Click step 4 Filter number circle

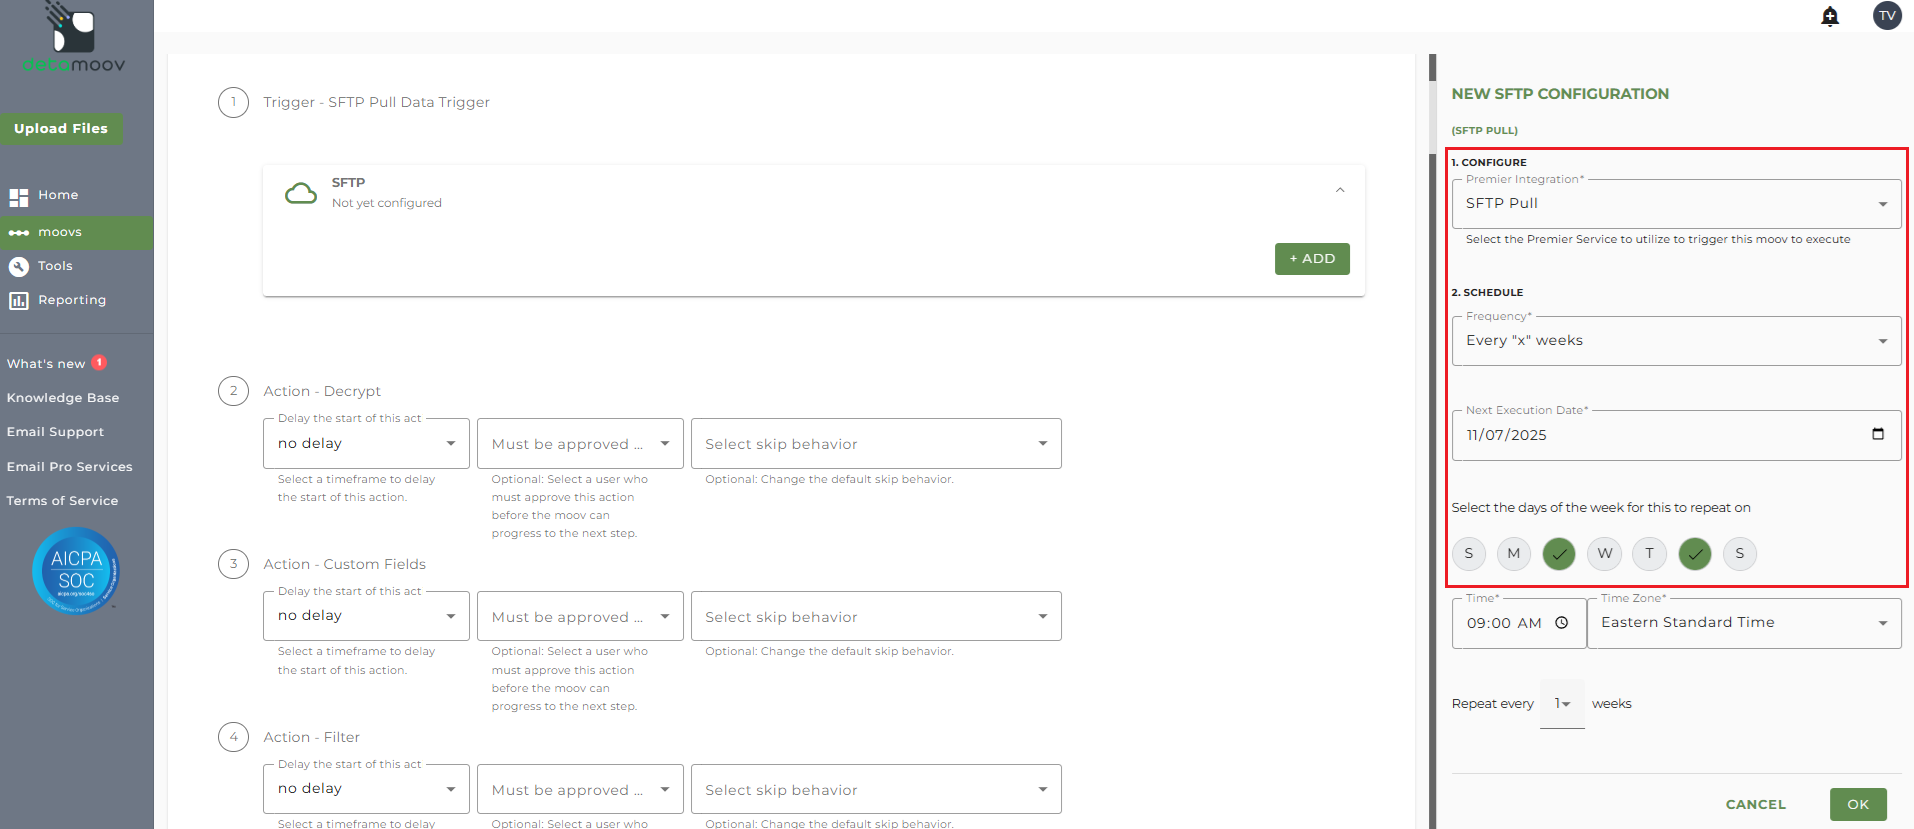click(x=233, y=737)
